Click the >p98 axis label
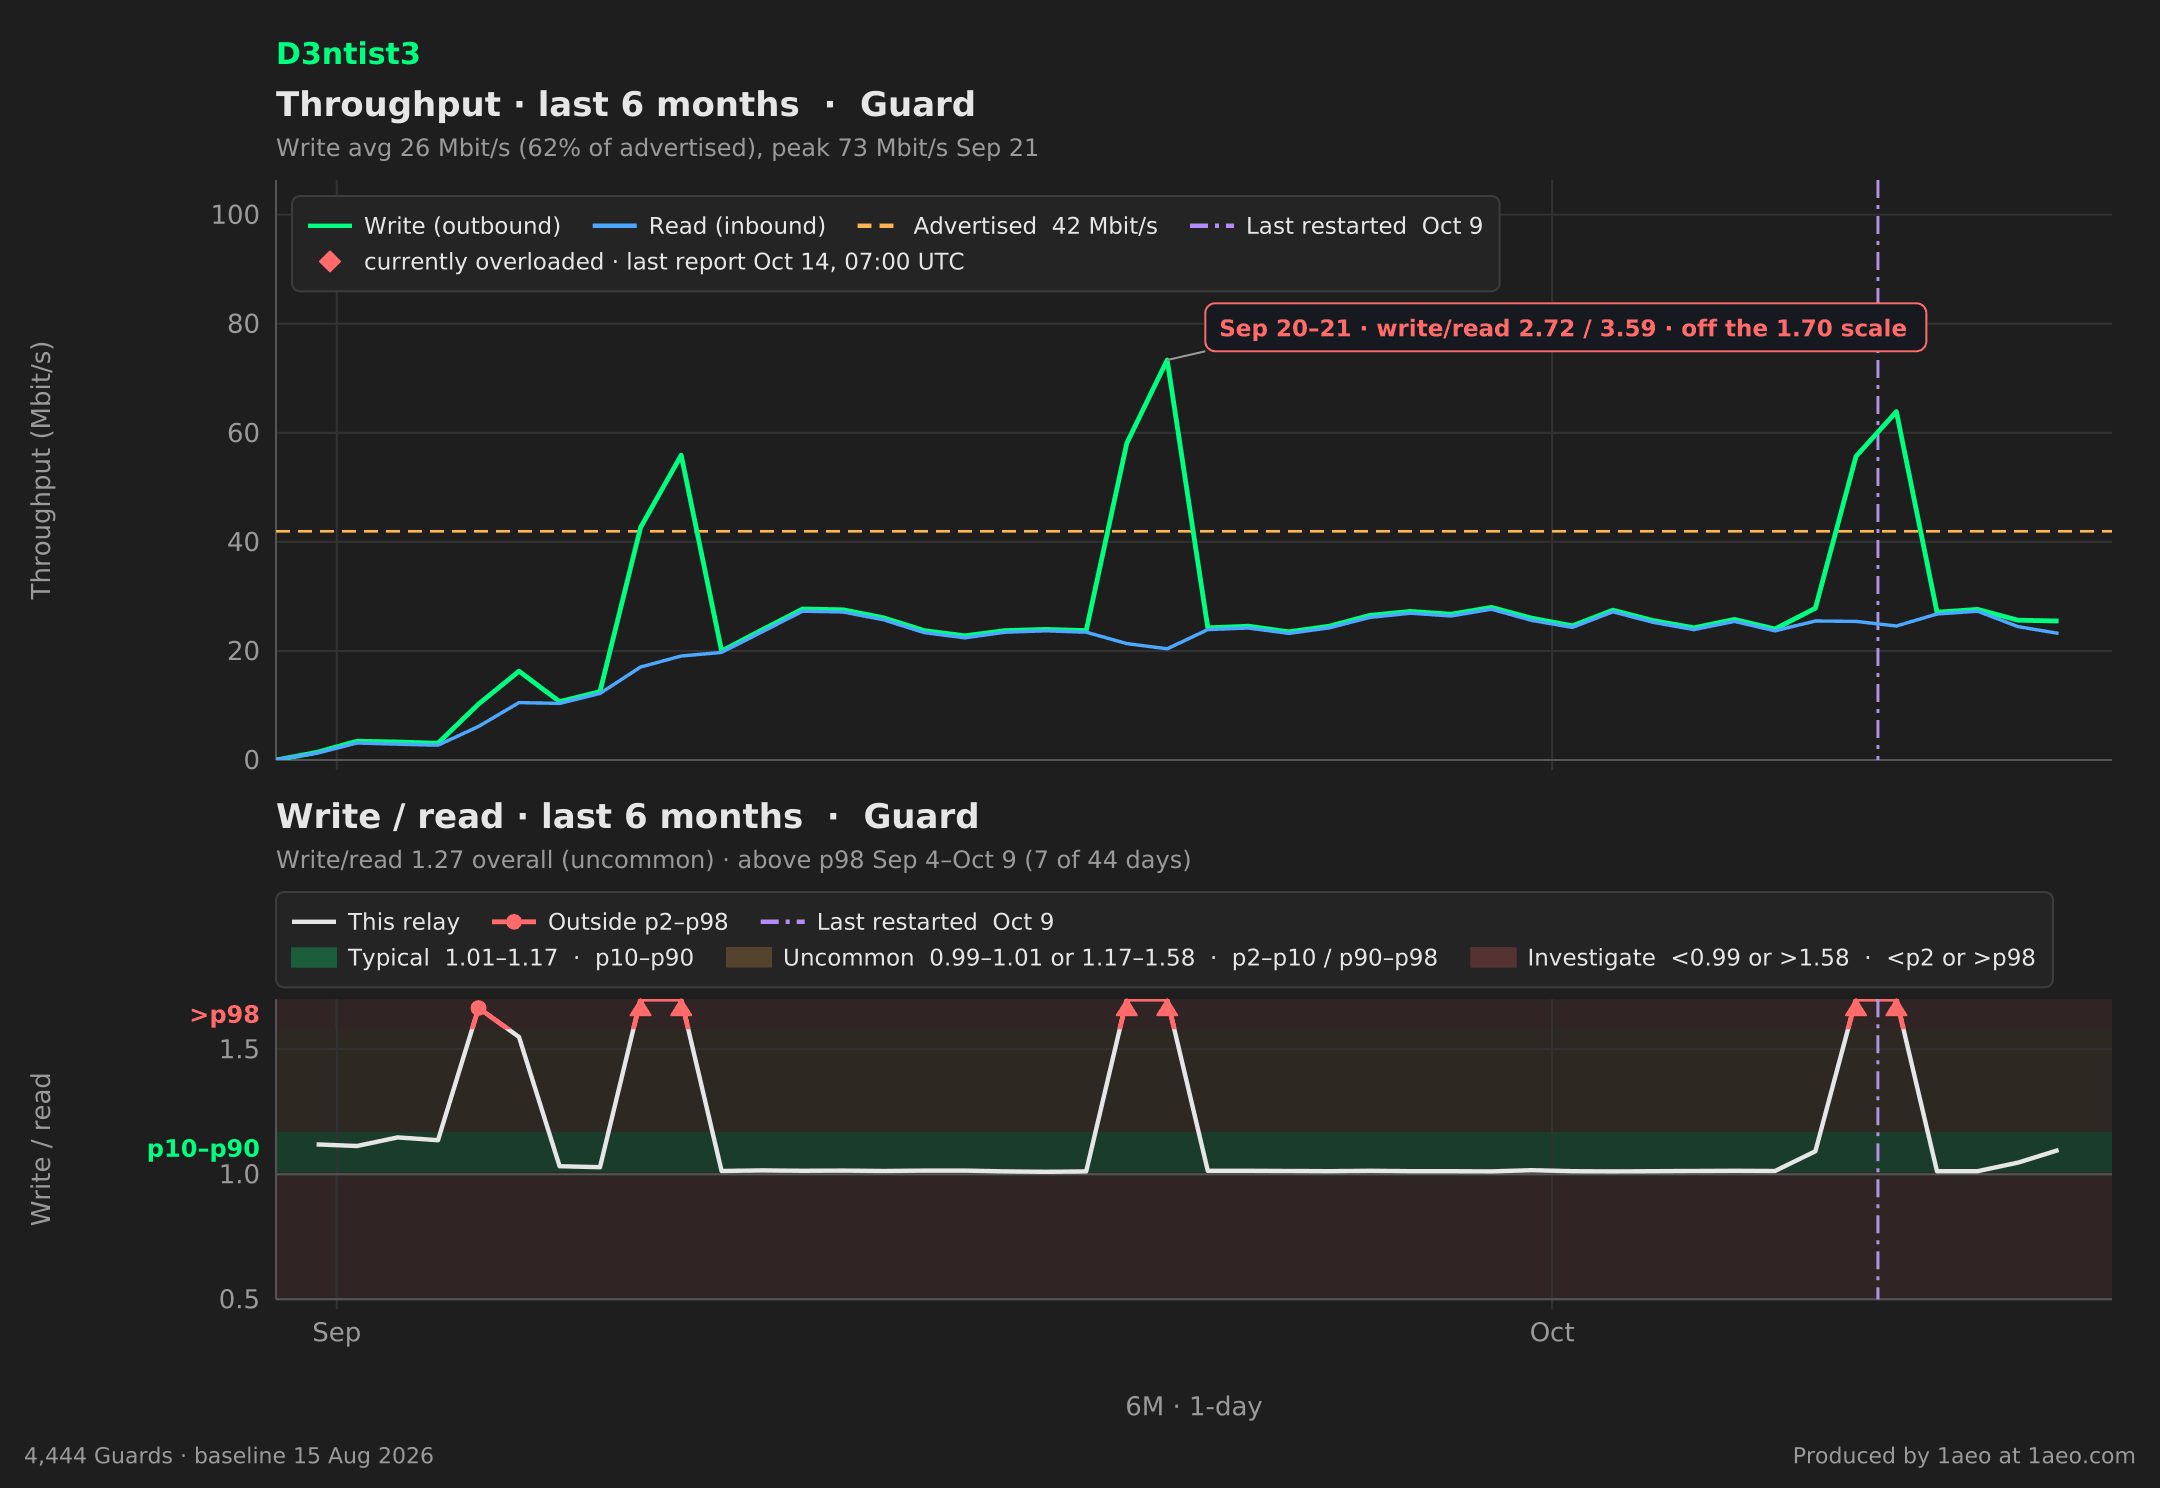2160x1488 pixels. tap(225, 1015)
